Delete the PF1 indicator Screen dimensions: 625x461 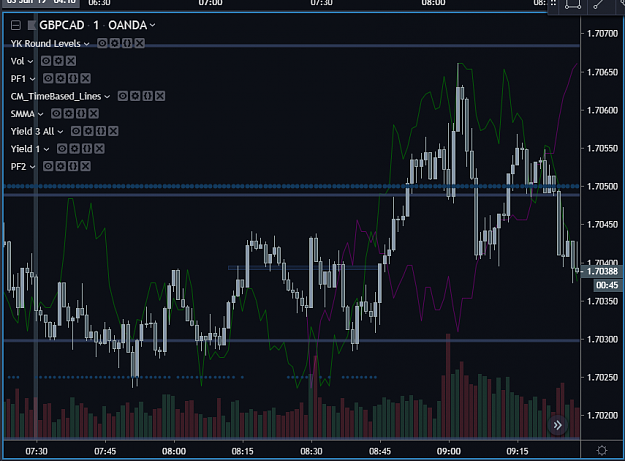(x=85, y=78)
